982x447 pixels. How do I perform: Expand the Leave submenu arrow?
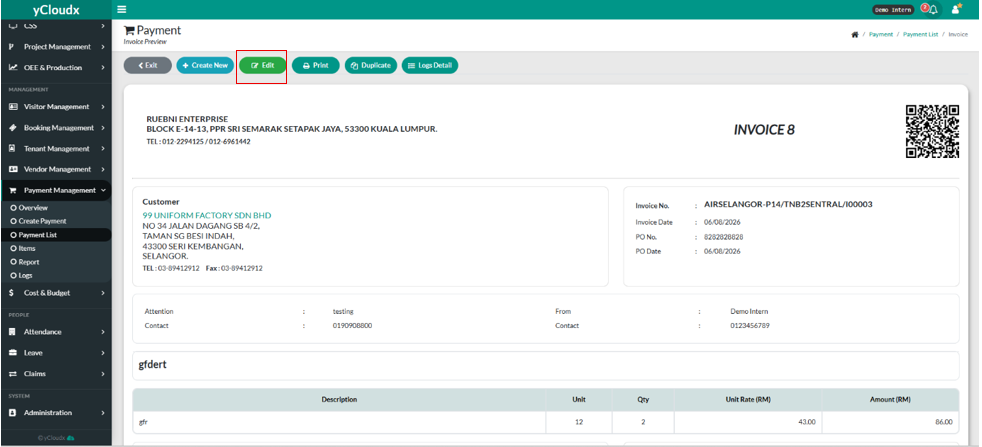[x=103, y=352]
